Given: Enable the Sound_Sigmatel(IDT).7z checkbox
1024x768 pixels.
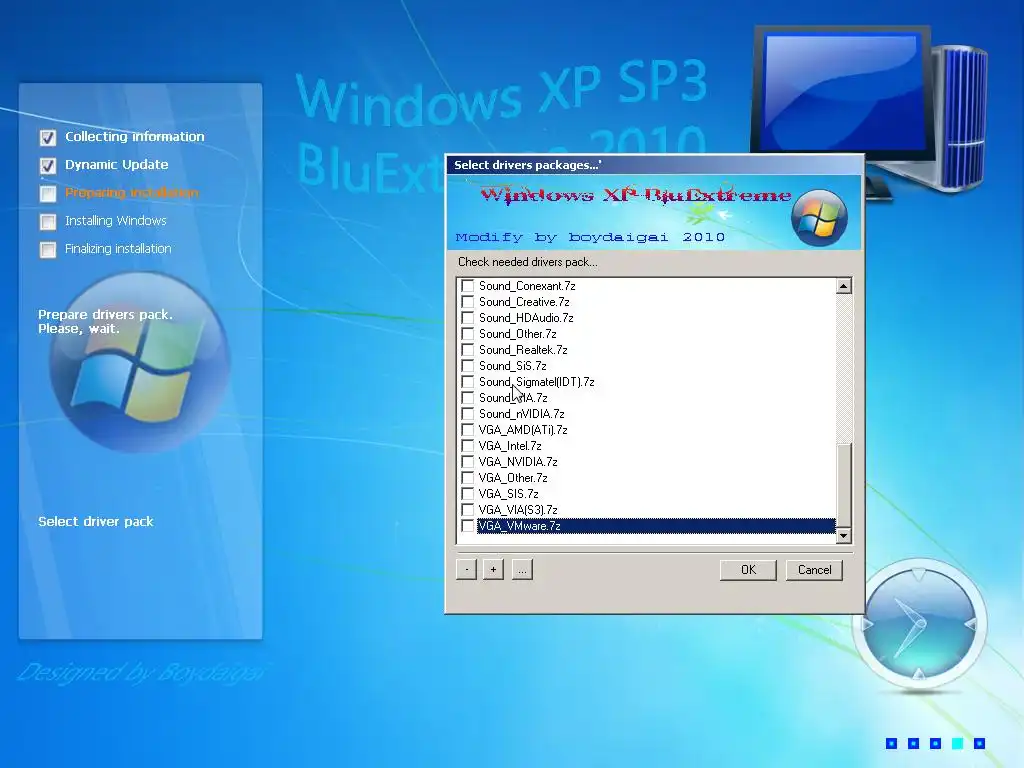Looking at the screenshot, I should coord(468,382).
